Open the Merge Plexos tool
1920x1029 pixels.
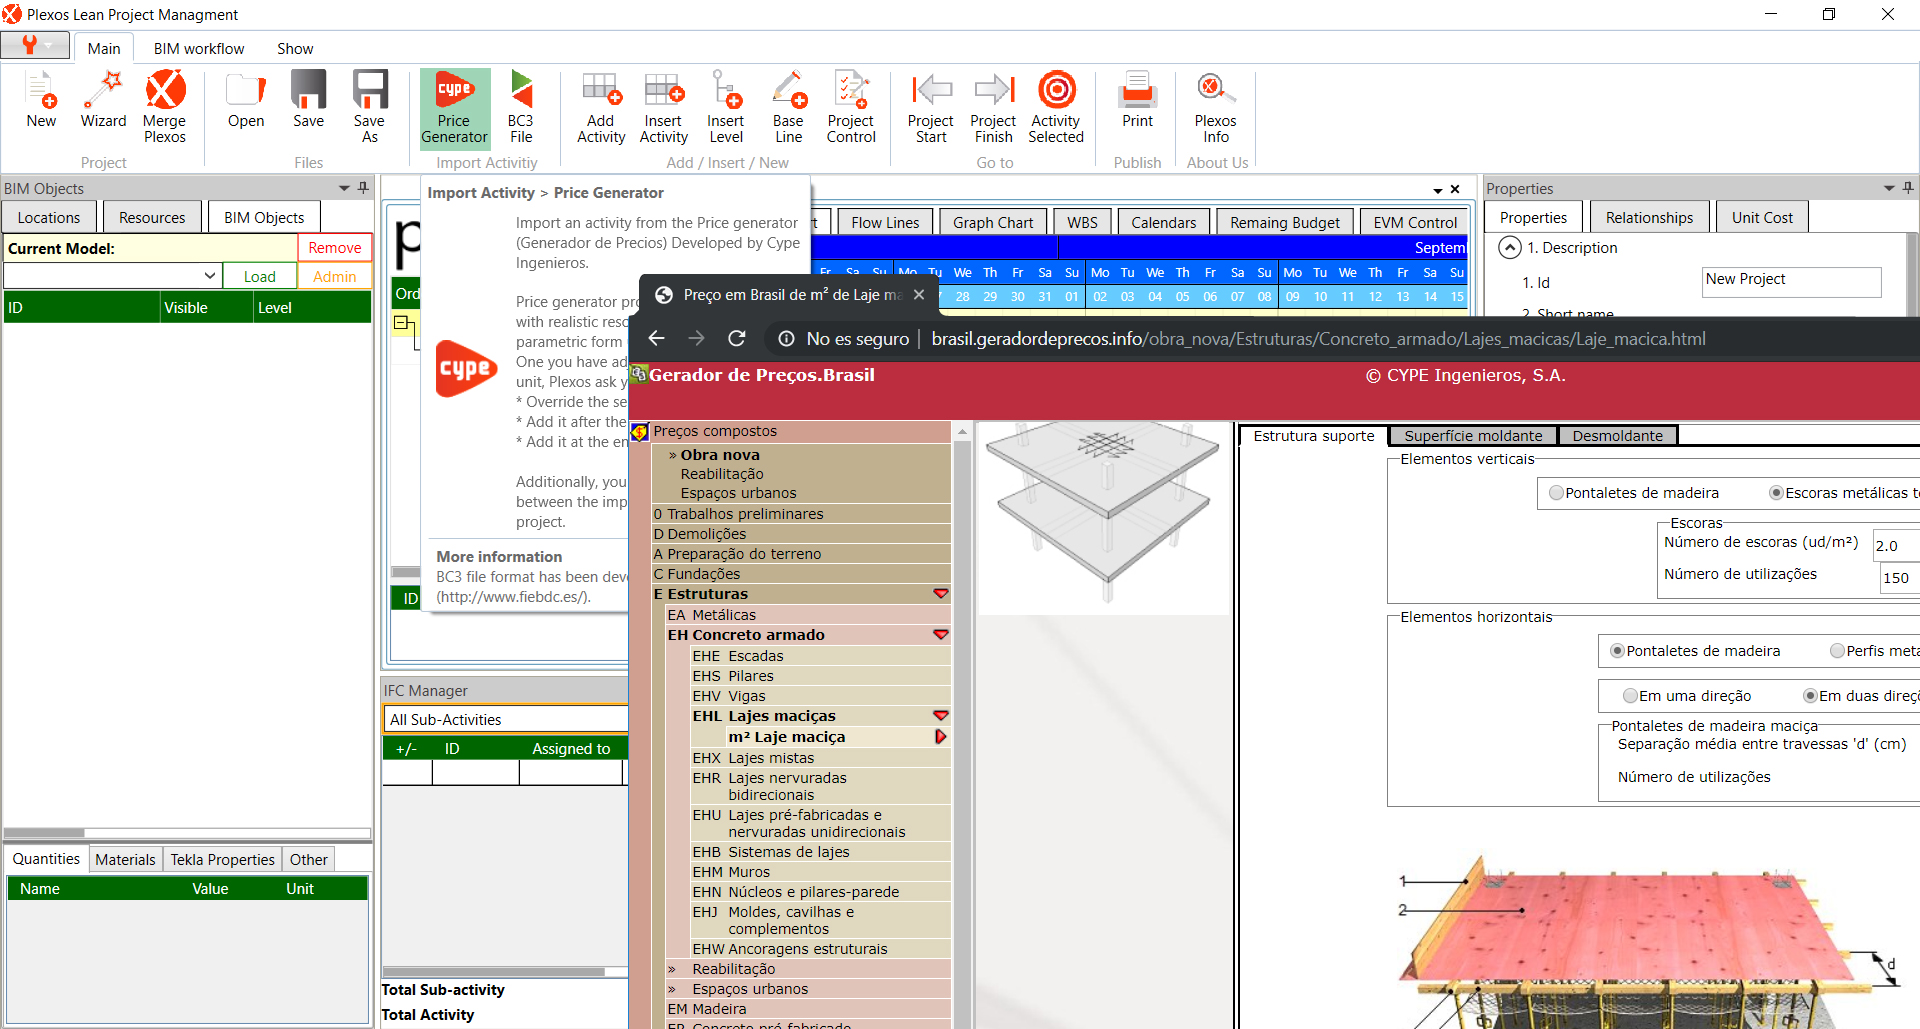(x=165, y=107)
